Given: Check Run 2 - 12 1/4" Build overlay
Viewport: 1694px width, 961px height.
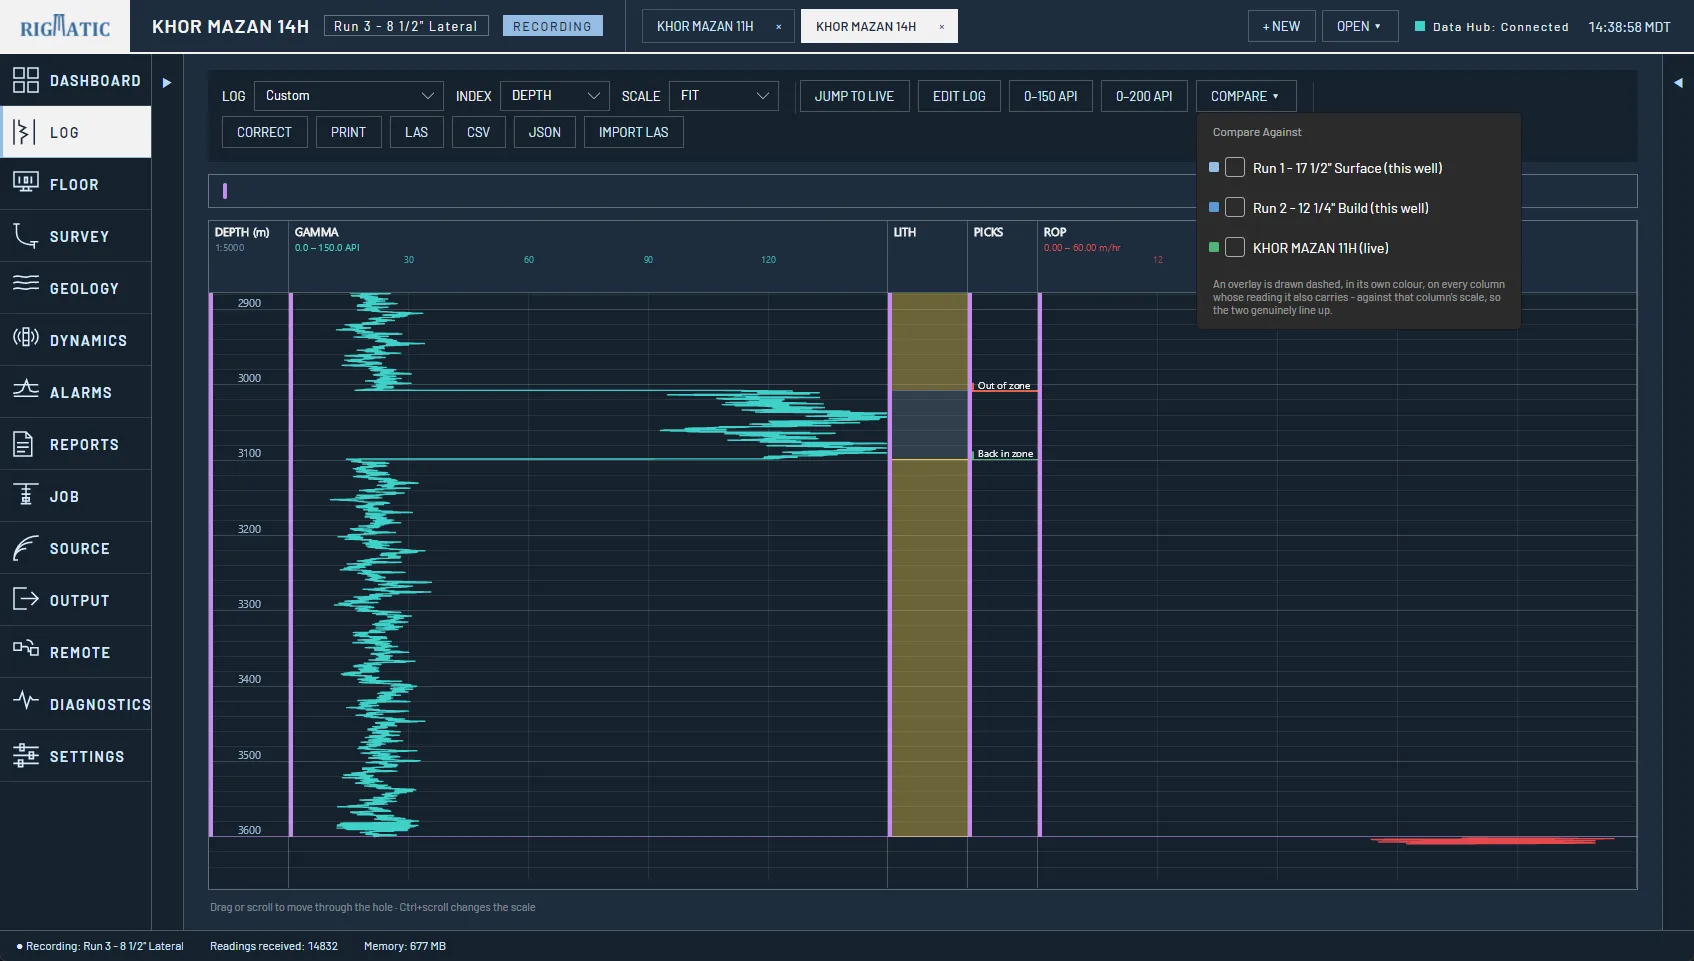Looking at the screenshot, I should [1235, 207].
